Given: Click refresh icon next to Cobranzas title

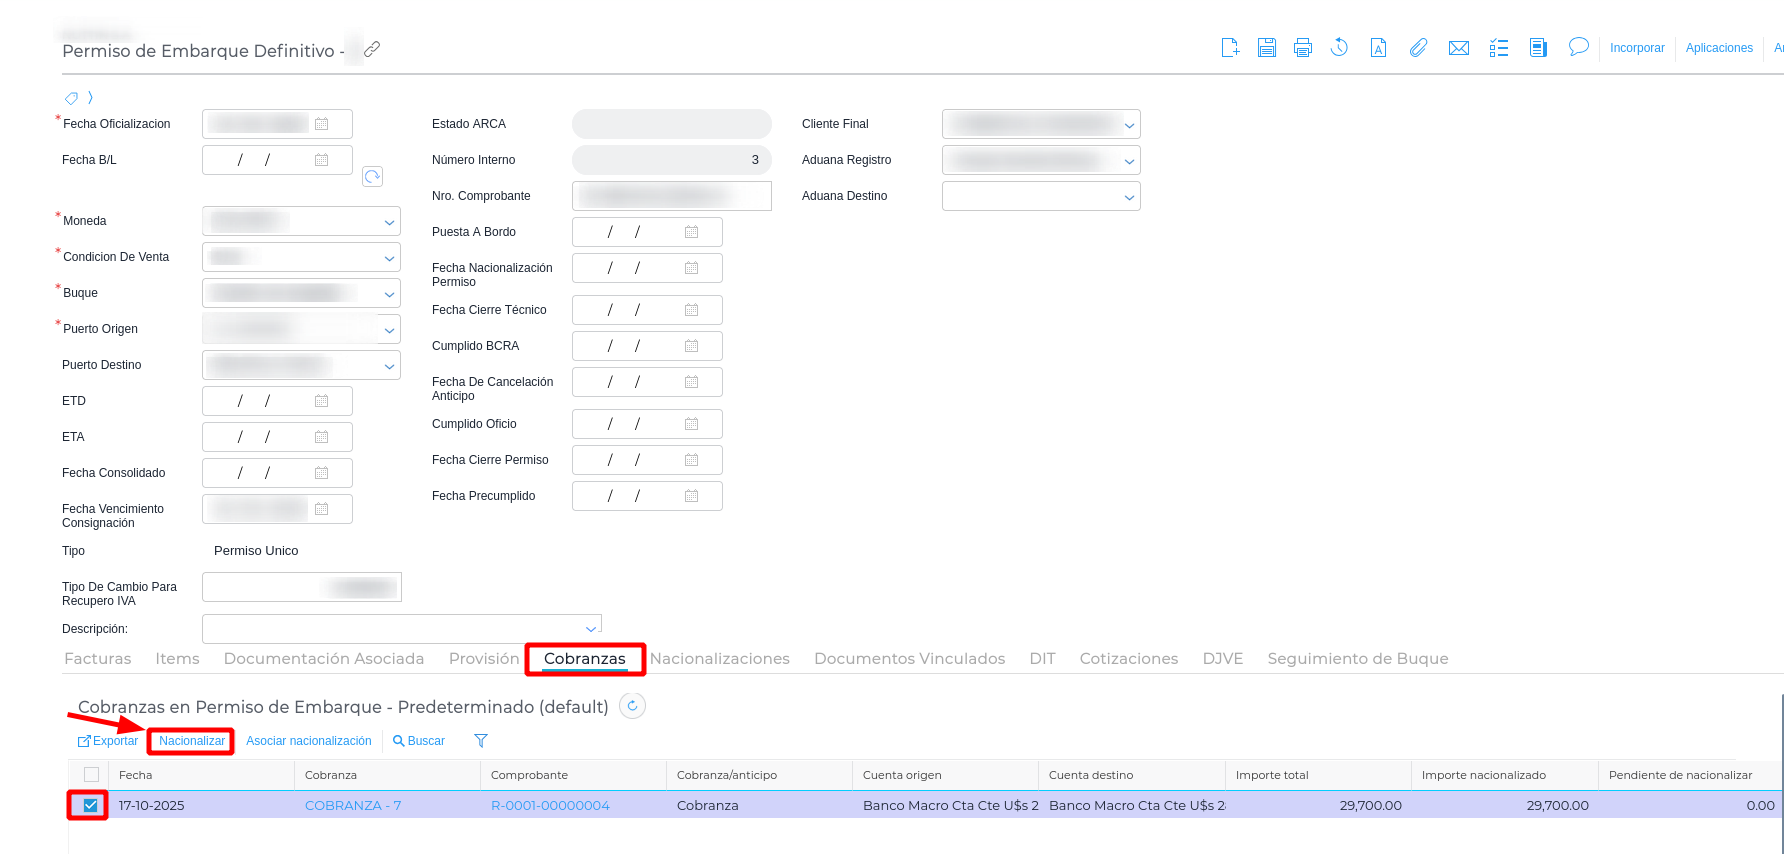Looking at the screenshot, I should (x=632, y=706).
